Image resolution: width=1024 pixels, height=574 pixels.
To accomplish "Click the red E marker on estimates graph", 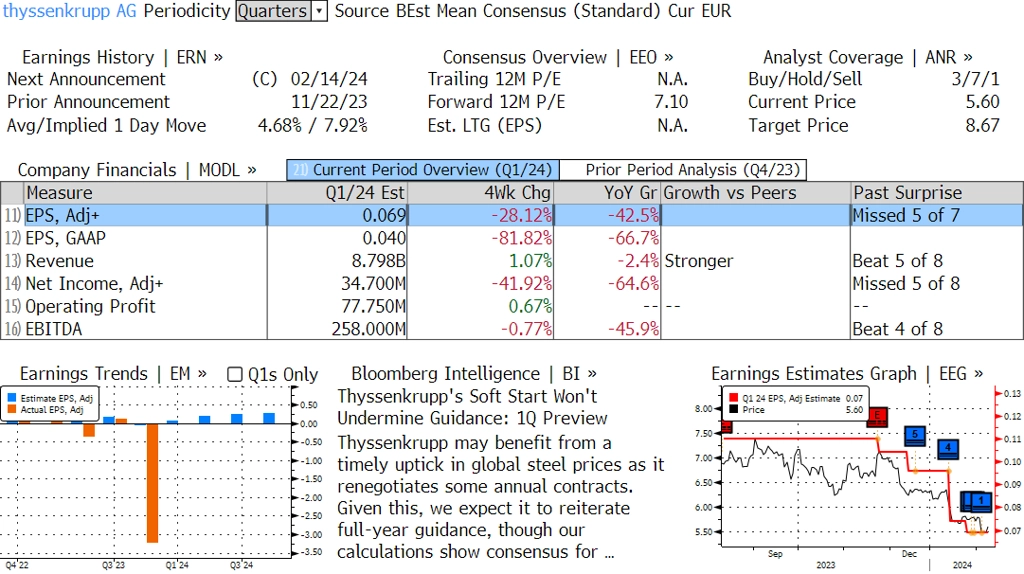I will tap(878, 416).
